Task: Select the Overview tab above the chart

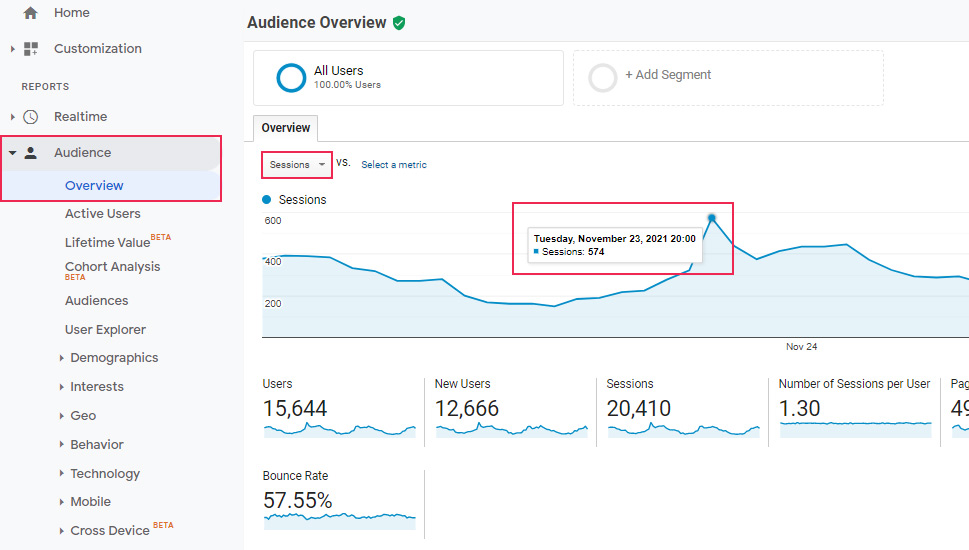Action: (286, 128)
